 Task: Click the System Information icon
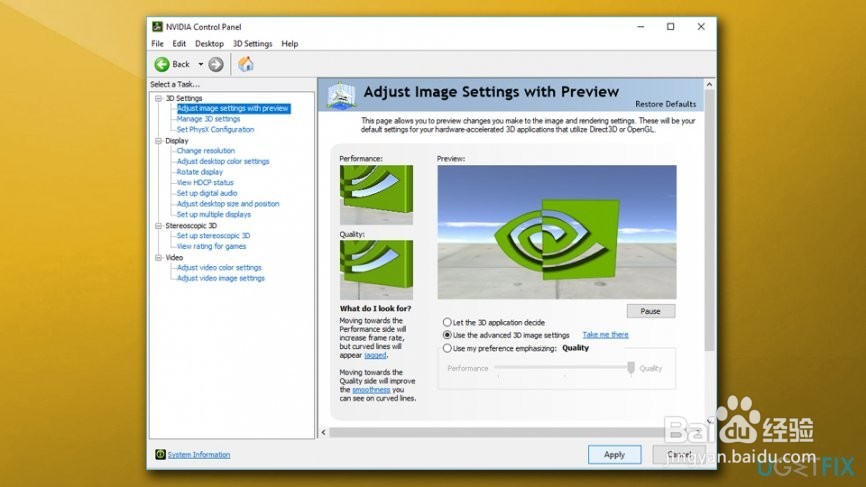[x=160, y=454]
